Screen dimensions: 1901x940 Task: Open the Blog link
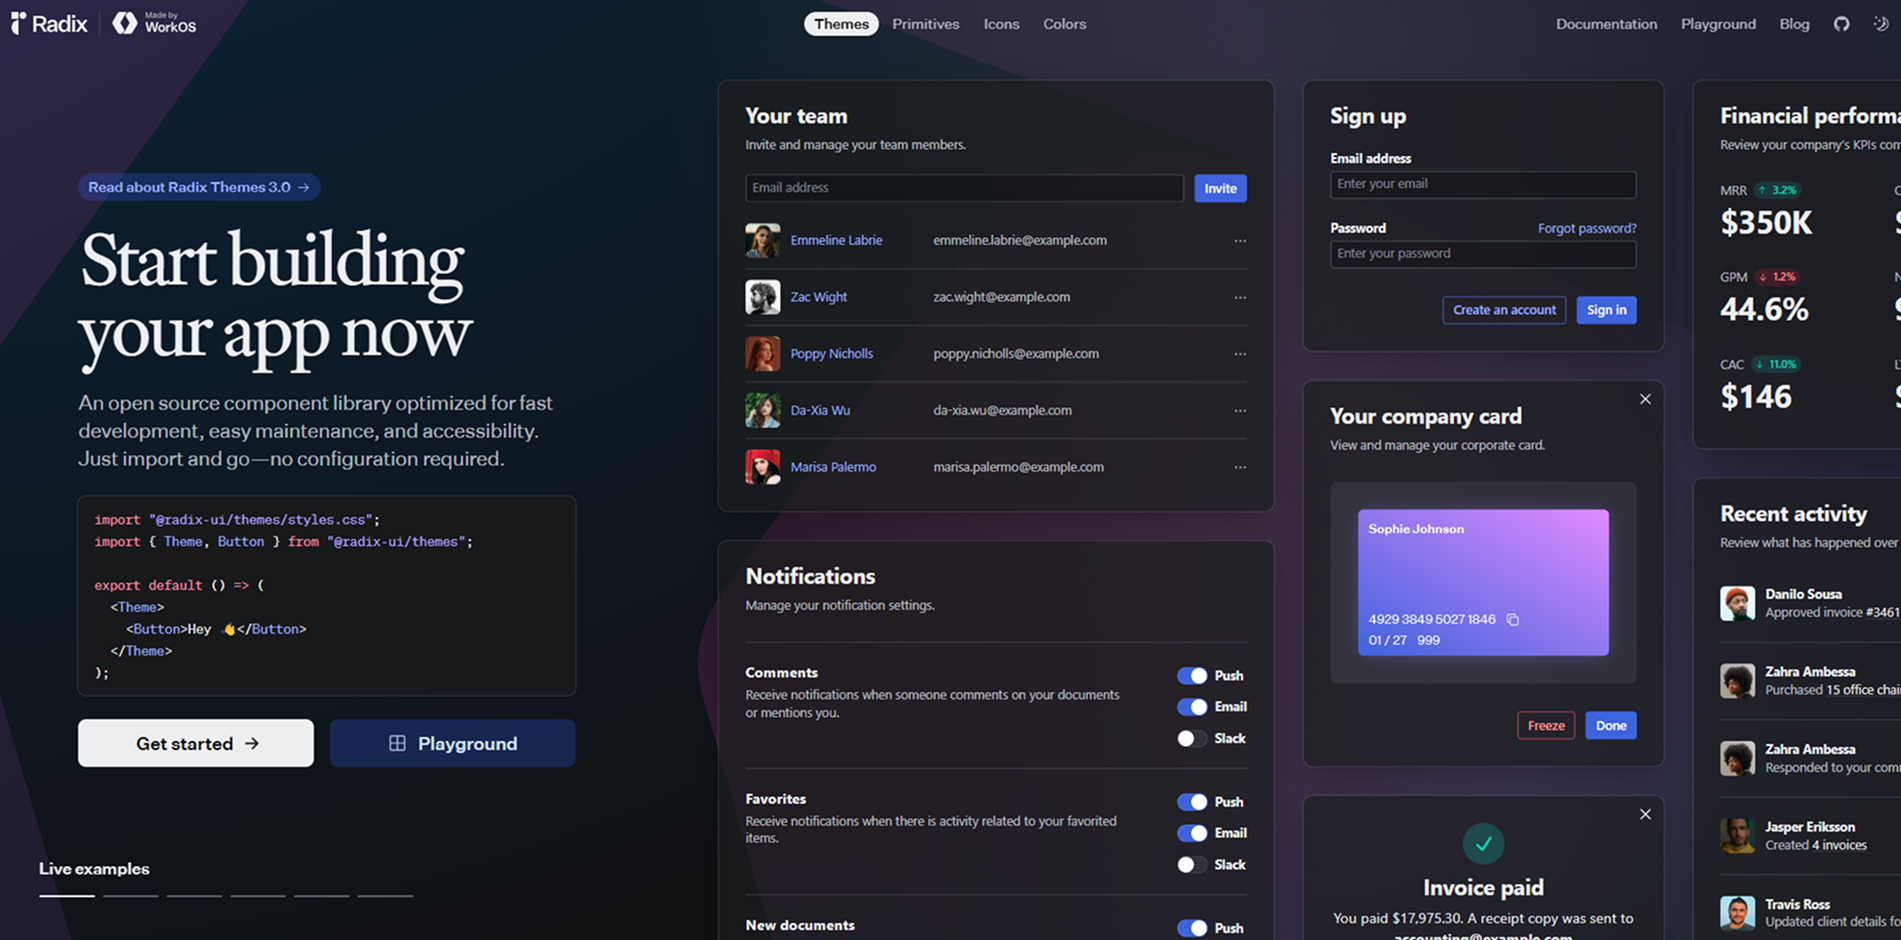[1794, 24]
